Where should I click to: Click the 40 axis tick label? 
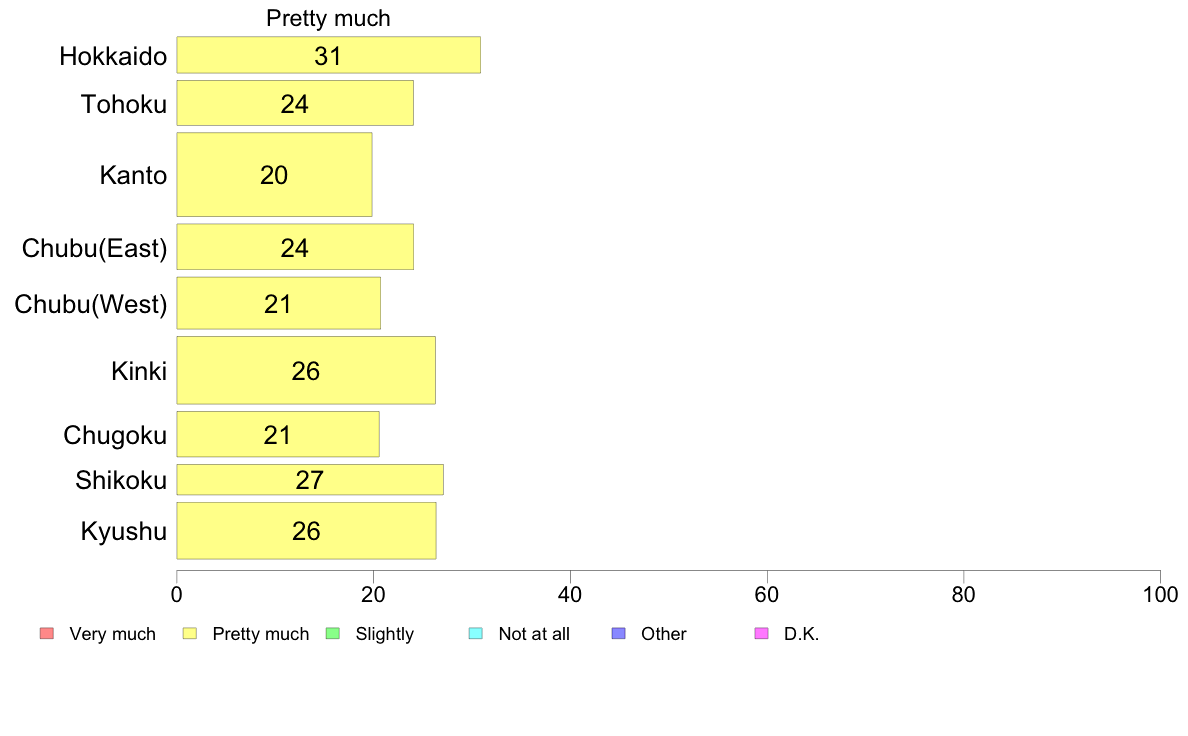pos(570,595)
